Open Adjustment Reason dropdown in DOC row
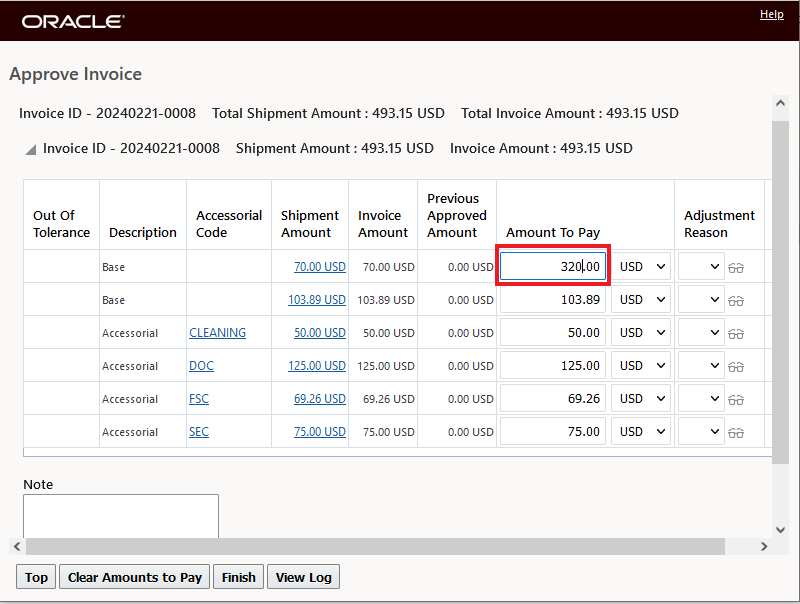 point(701,366)
